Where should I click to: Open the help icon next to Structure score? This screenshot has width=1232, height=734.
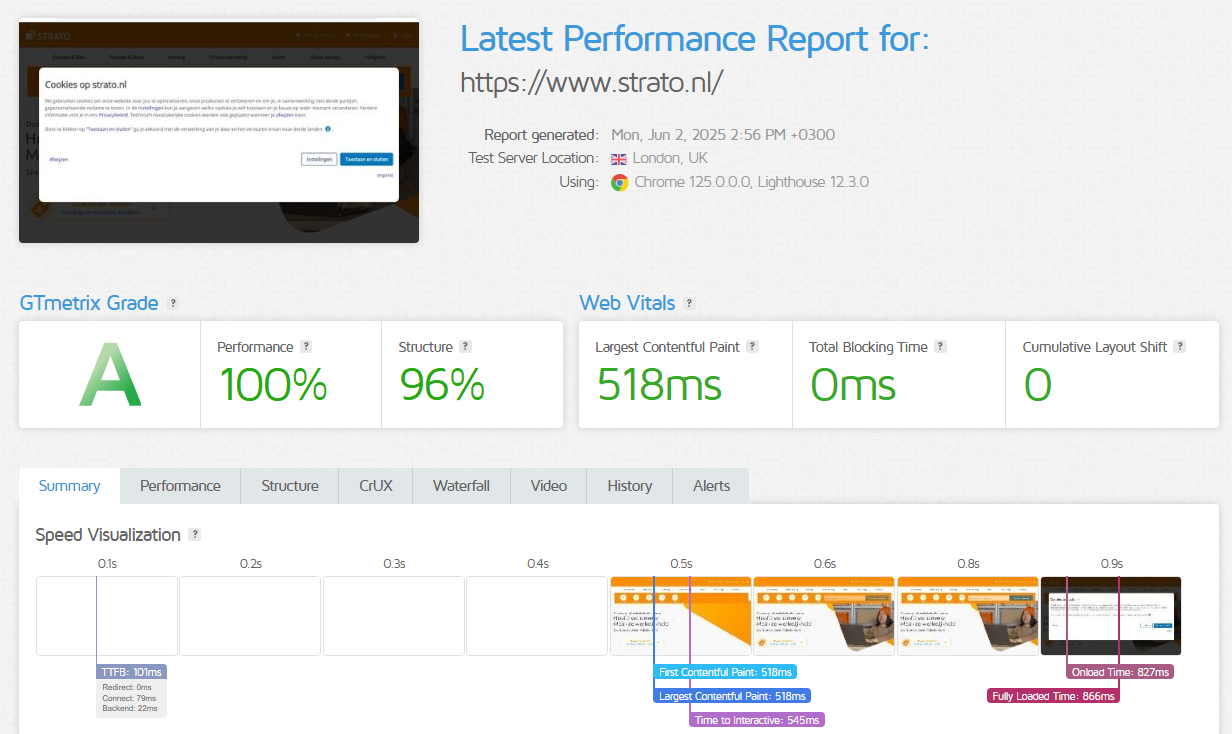(465, 346)
